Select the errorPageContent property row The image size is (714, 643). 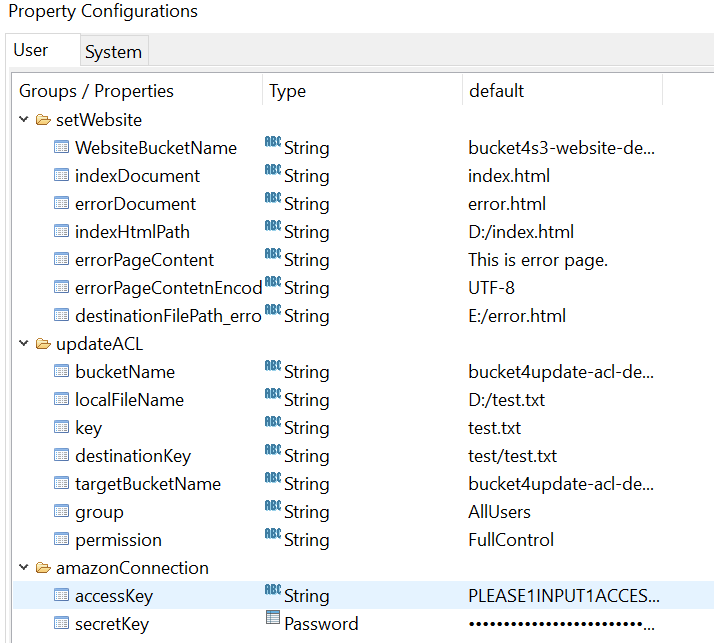(144, 260)
